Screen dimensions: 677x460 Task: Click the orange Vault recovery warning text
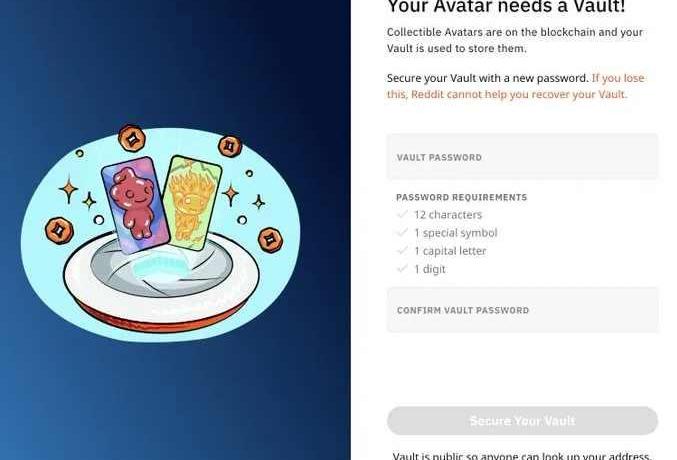point(516,86)
